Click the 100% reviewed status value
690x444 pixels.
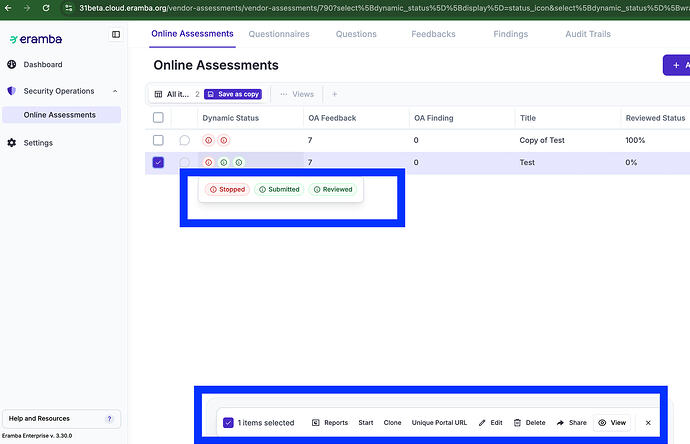(635, 140)
